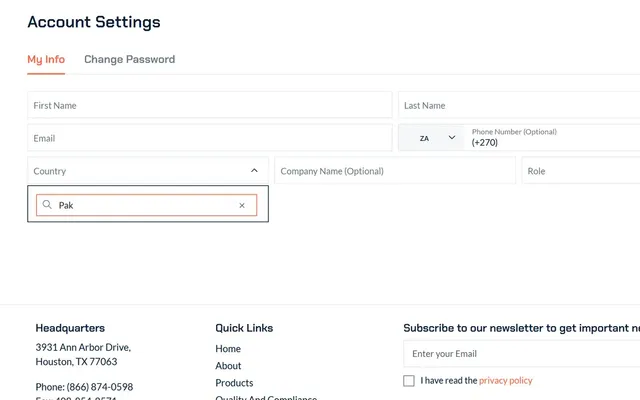Viewport: 640px width, 400px height.
Task: Select the Houston, TX 77063 line
Action: pos(76,362)
